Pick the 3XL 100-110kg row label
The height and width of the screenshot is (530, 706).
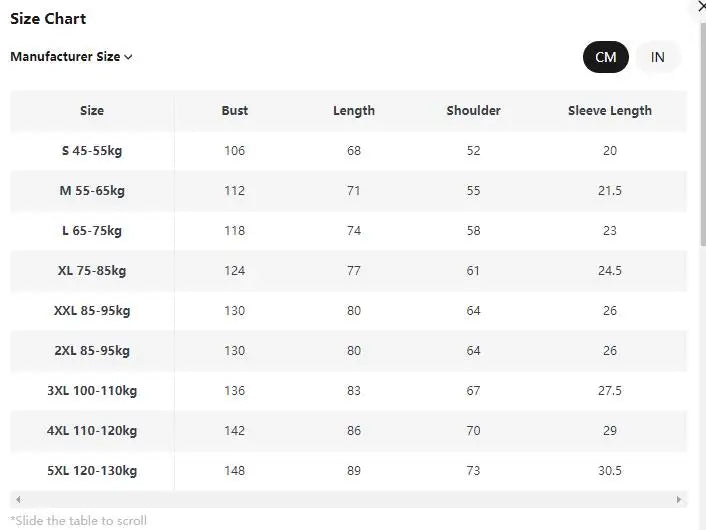pos(92,390)
